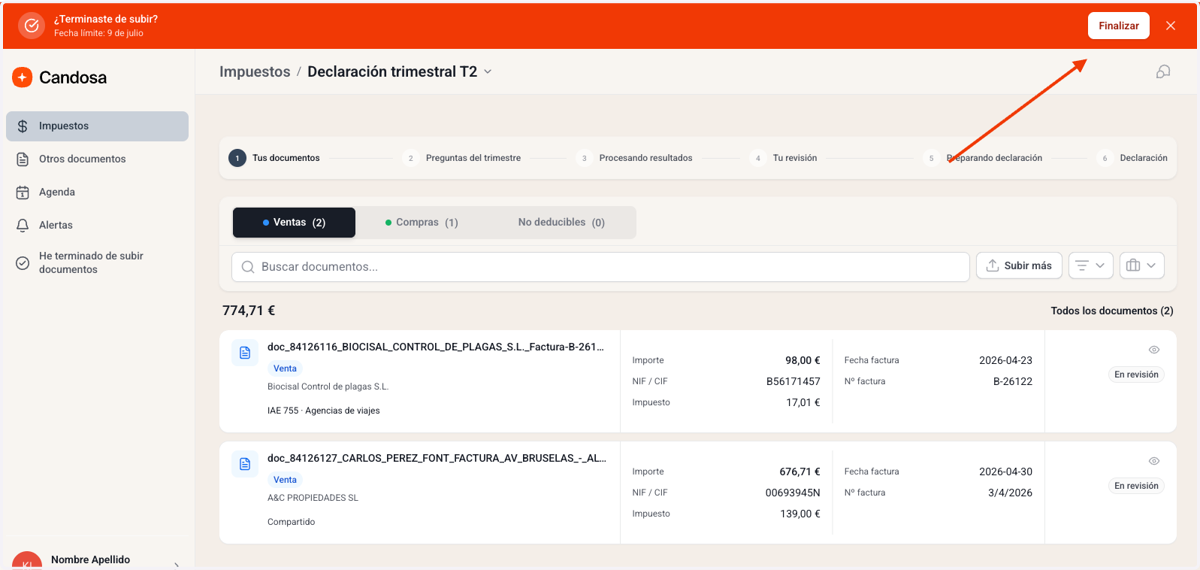
Task: Preview Biocisal document with the eye icon
Action: tap(1154, 350)
